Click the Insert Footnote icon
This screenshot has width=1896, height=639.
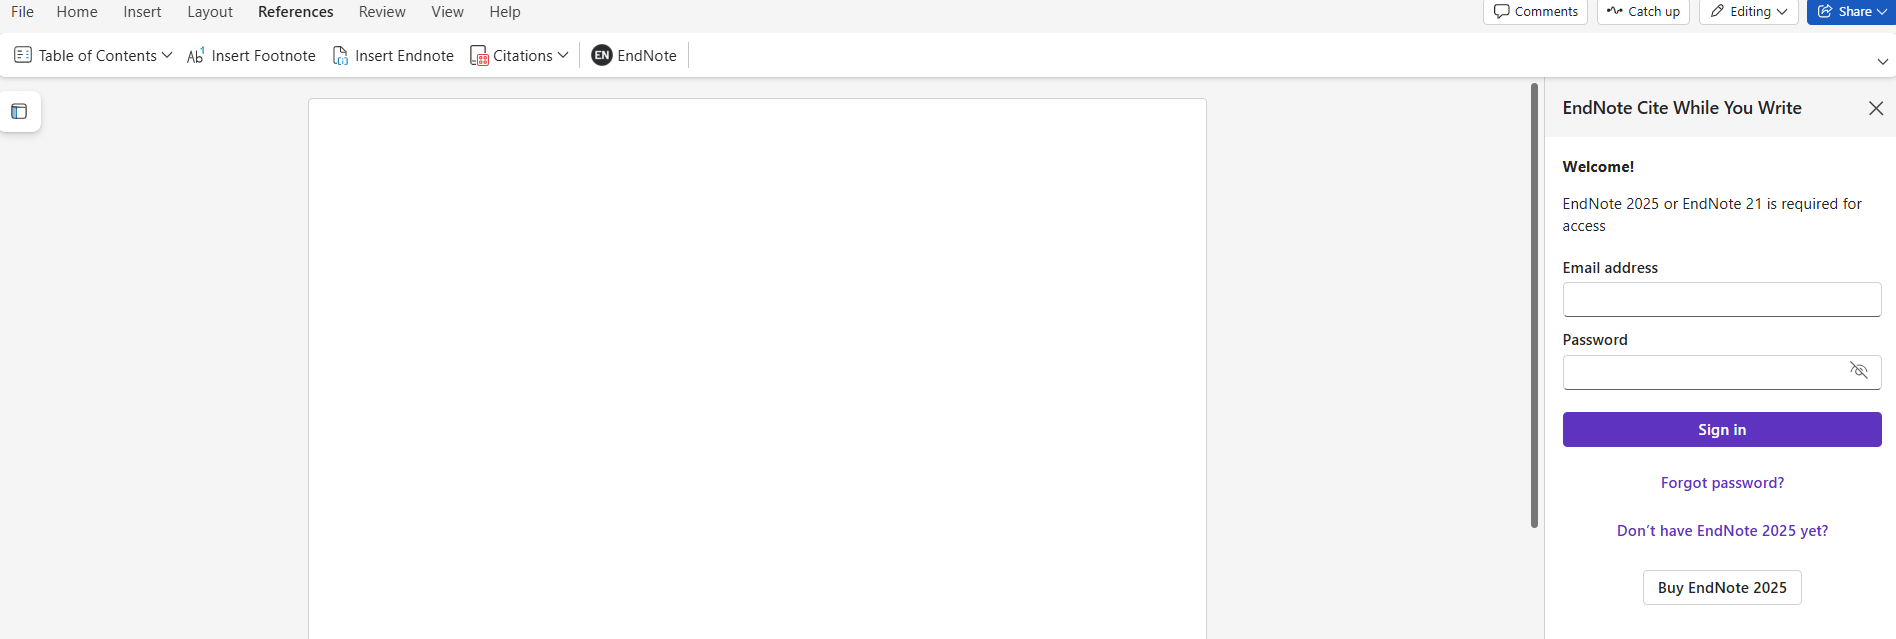(x=196, y=56)
